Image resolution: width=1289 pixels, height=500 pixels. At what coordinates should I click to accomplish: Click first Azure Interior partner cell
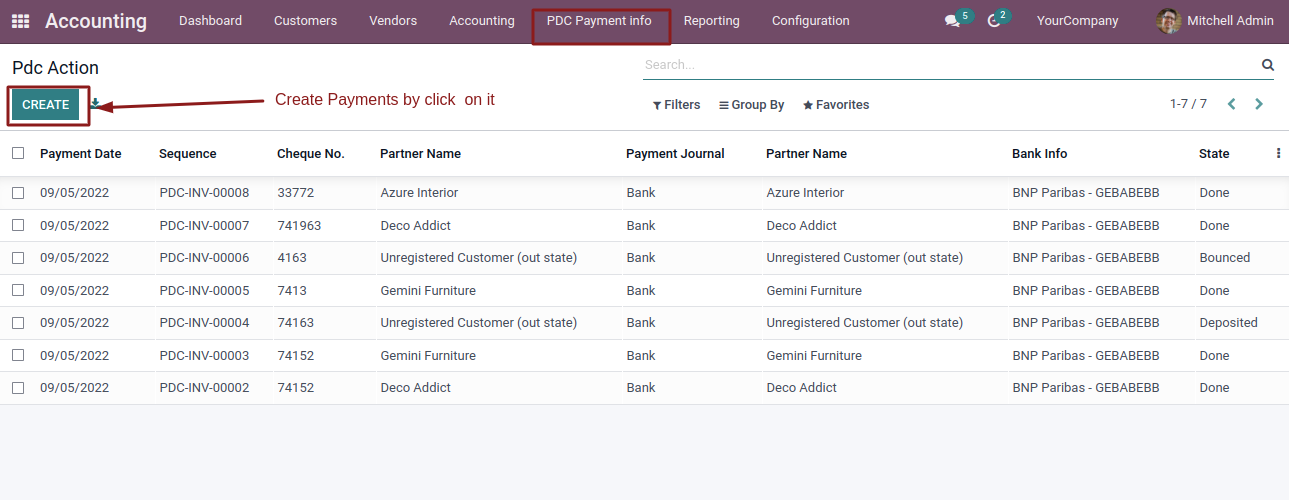[419, 193]
